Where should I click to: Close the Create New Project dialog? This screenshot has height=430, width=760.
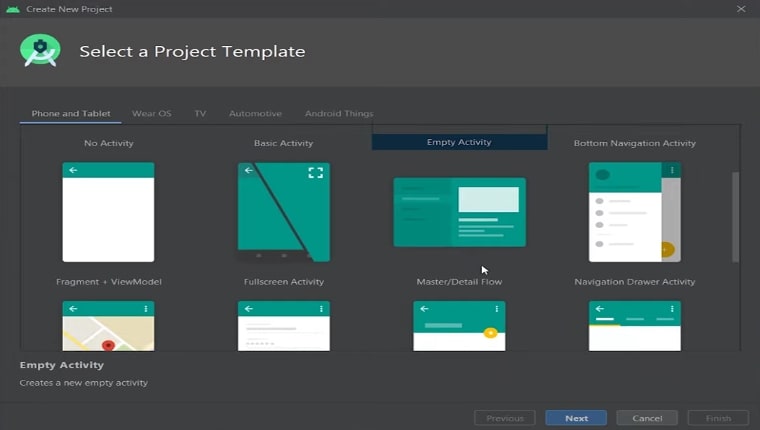pos(741,9)
